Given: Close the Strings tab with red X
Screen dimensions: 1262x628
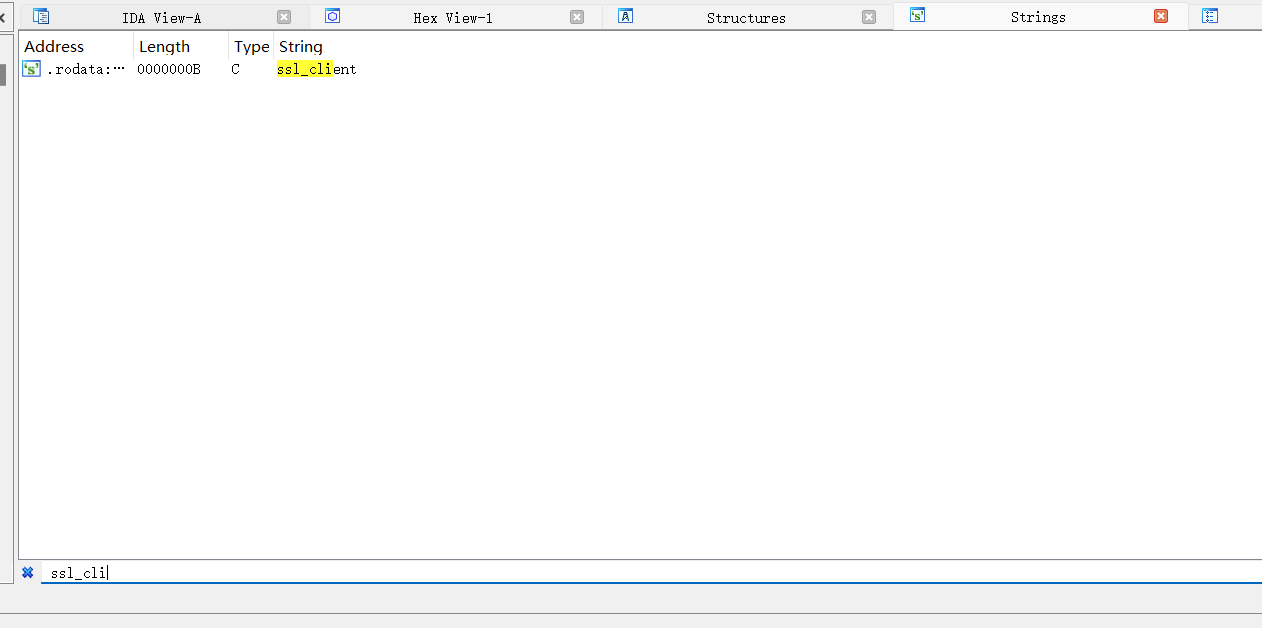Looking at the screenshot, I should pyautogui.click(x=1161, y=16).
